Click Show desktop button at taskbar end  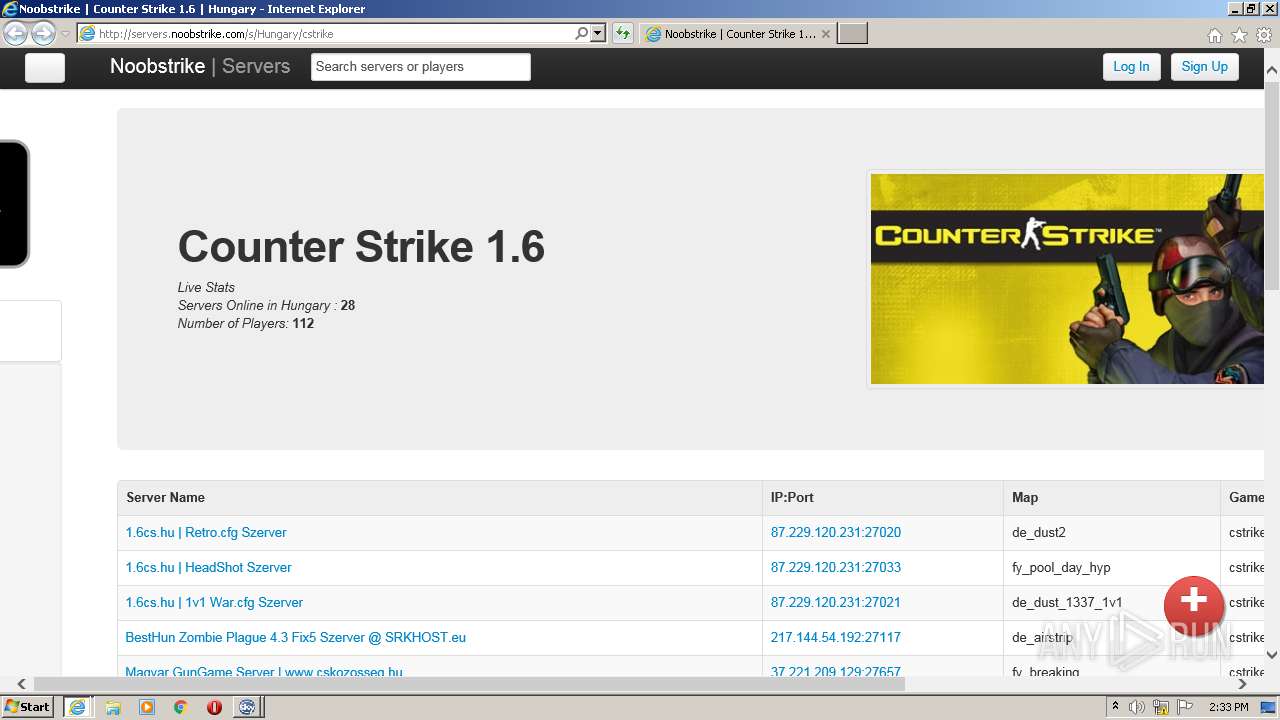click(x=1270, y=707)
